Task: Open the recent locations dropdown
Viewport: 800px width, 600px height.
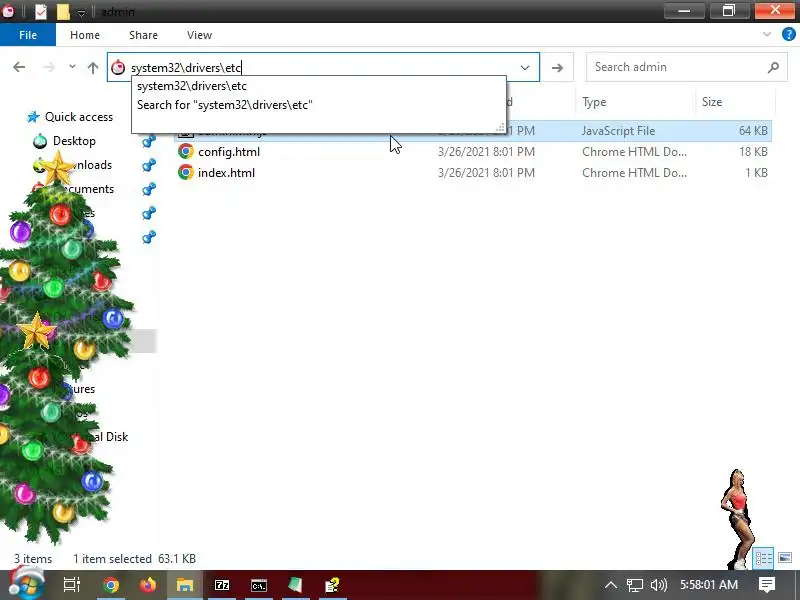Action: tap(72, 66)
